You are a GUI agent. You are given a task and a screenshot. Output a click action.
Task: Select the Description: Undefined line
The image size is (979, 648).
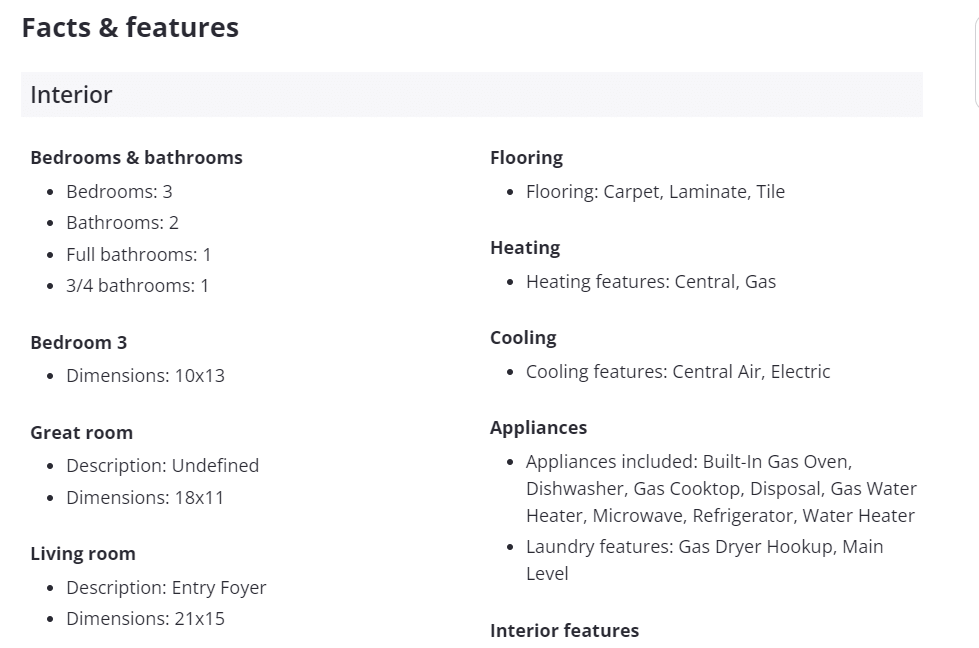point(162,466)
